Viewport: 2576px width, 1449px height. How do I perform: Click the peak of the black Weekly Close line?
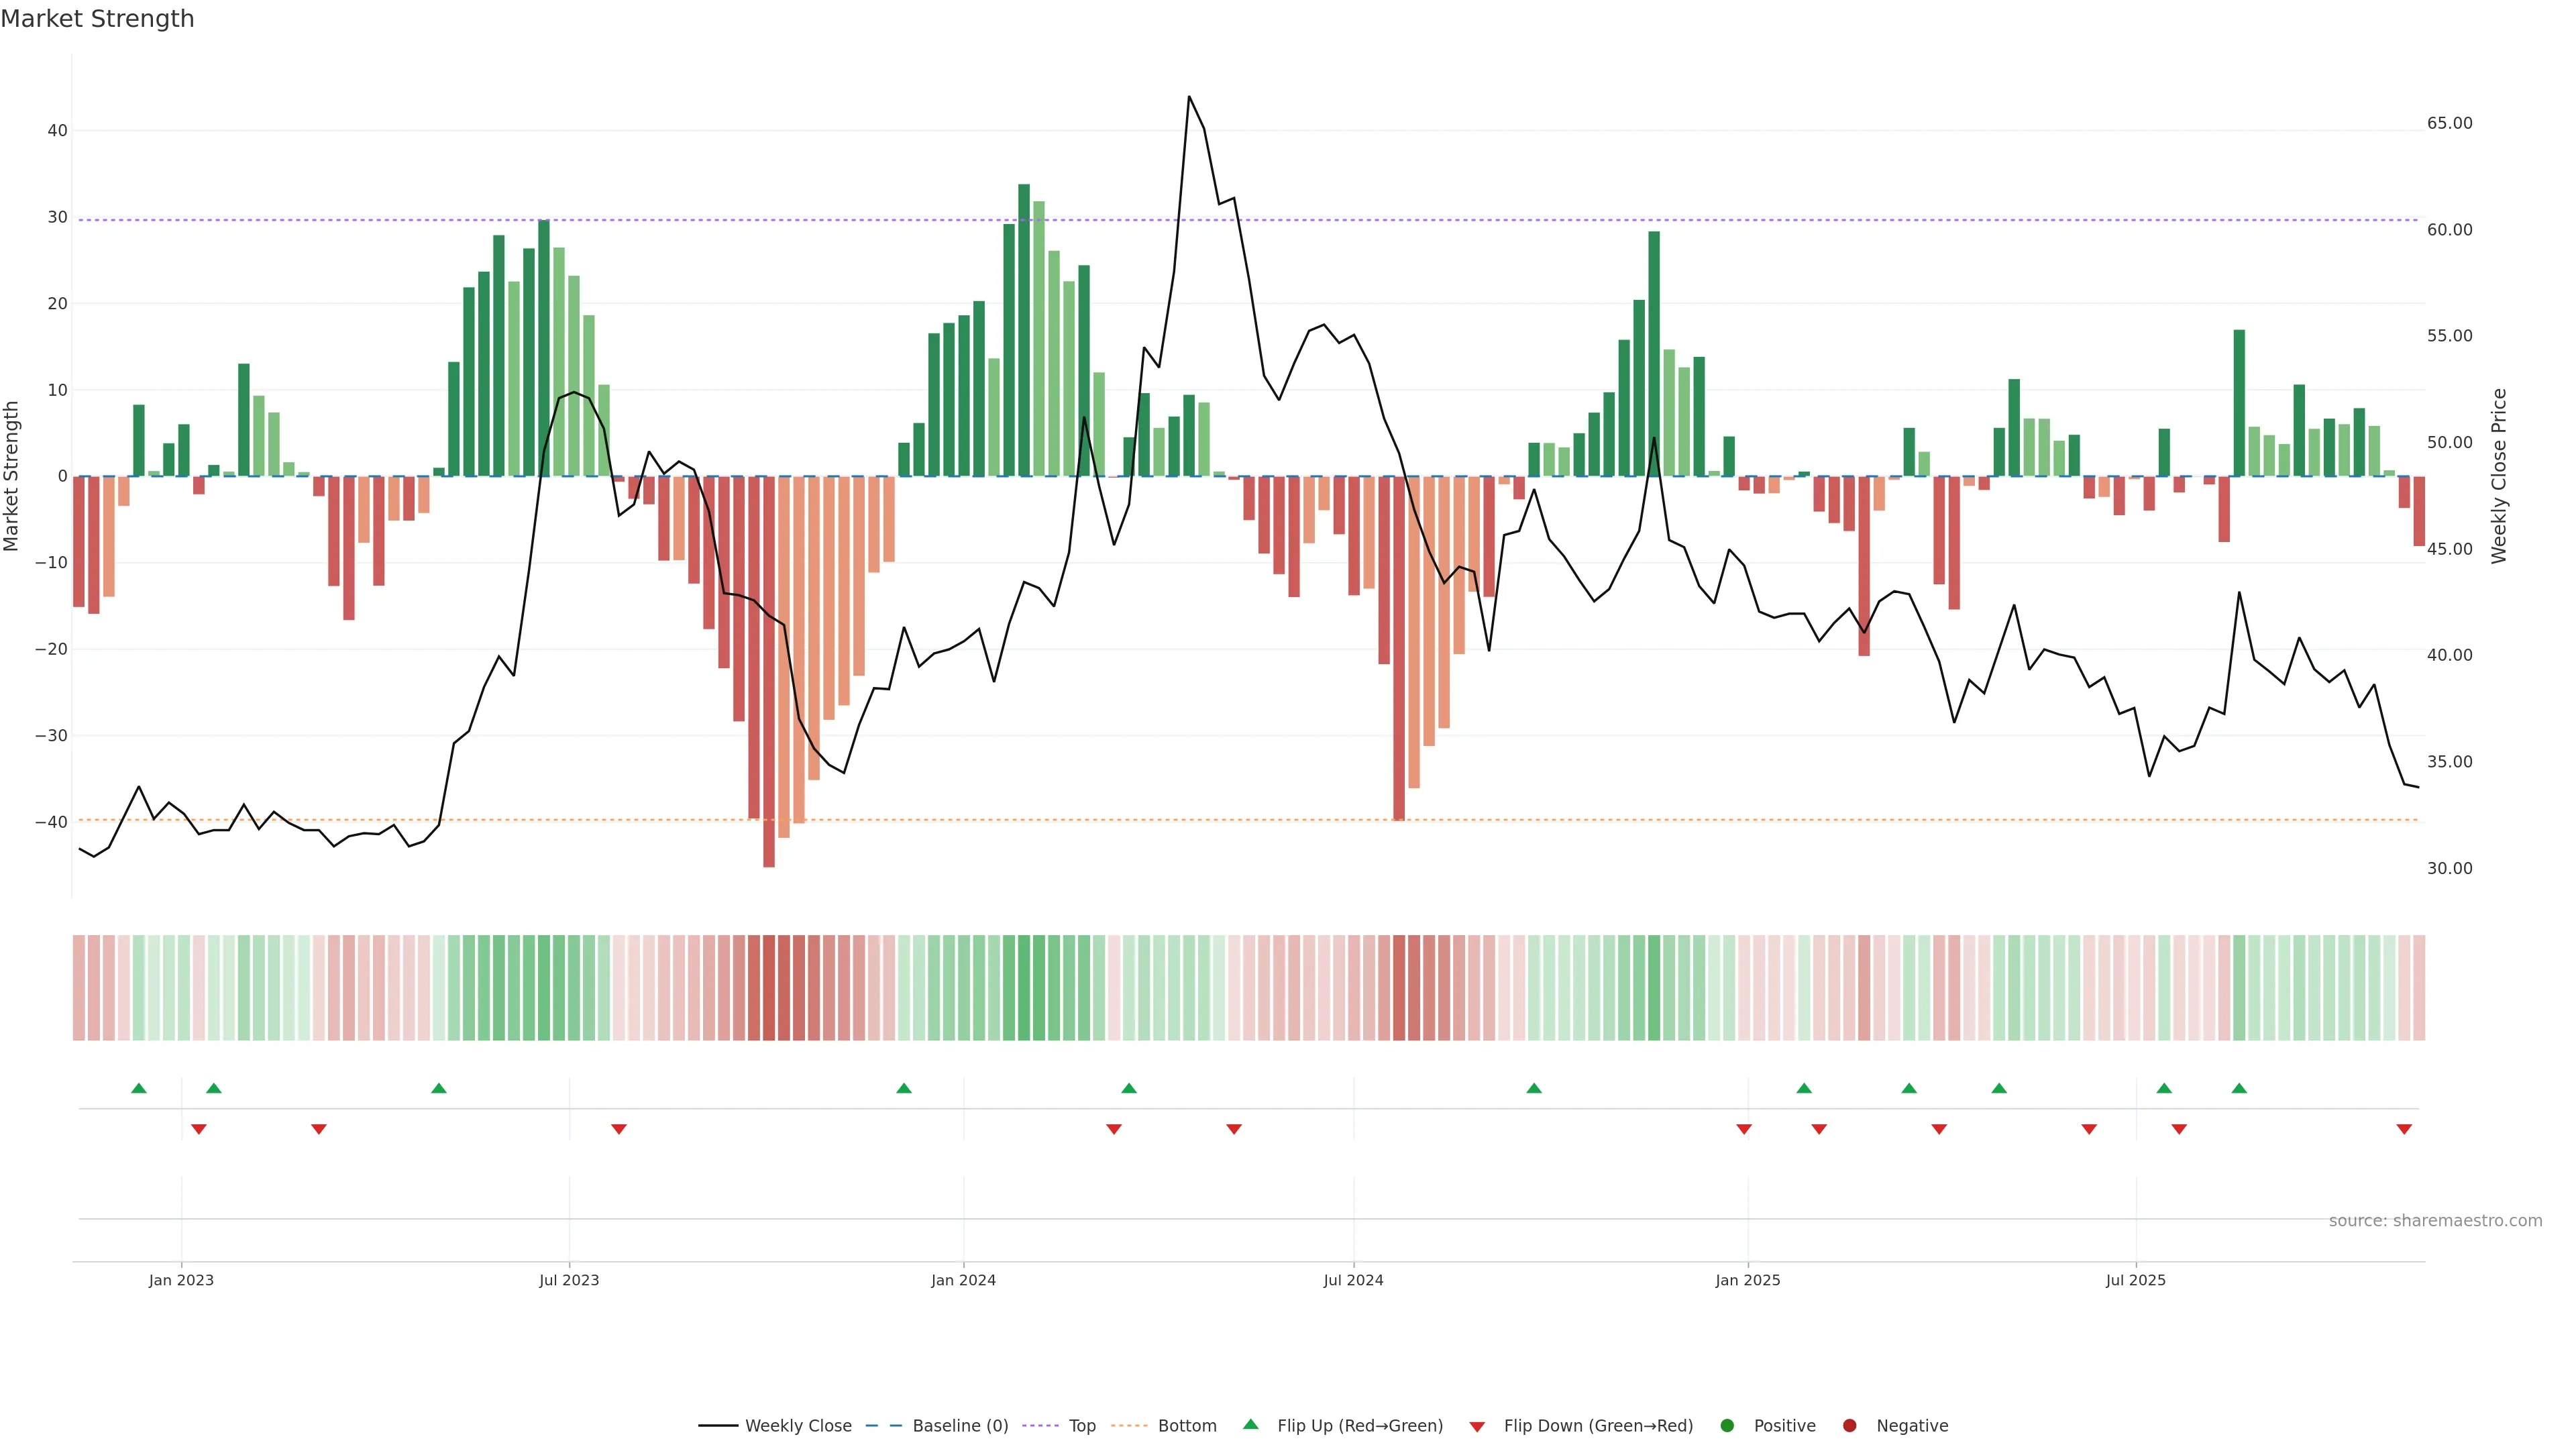coord(1189,97)
